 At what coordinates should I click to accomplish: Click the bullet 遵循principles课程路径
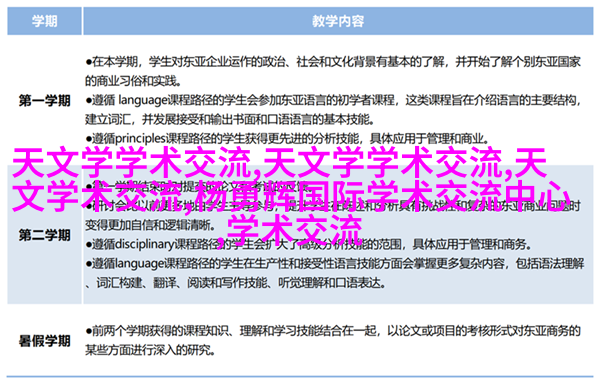pyautogui.click(x=286, y=138)
